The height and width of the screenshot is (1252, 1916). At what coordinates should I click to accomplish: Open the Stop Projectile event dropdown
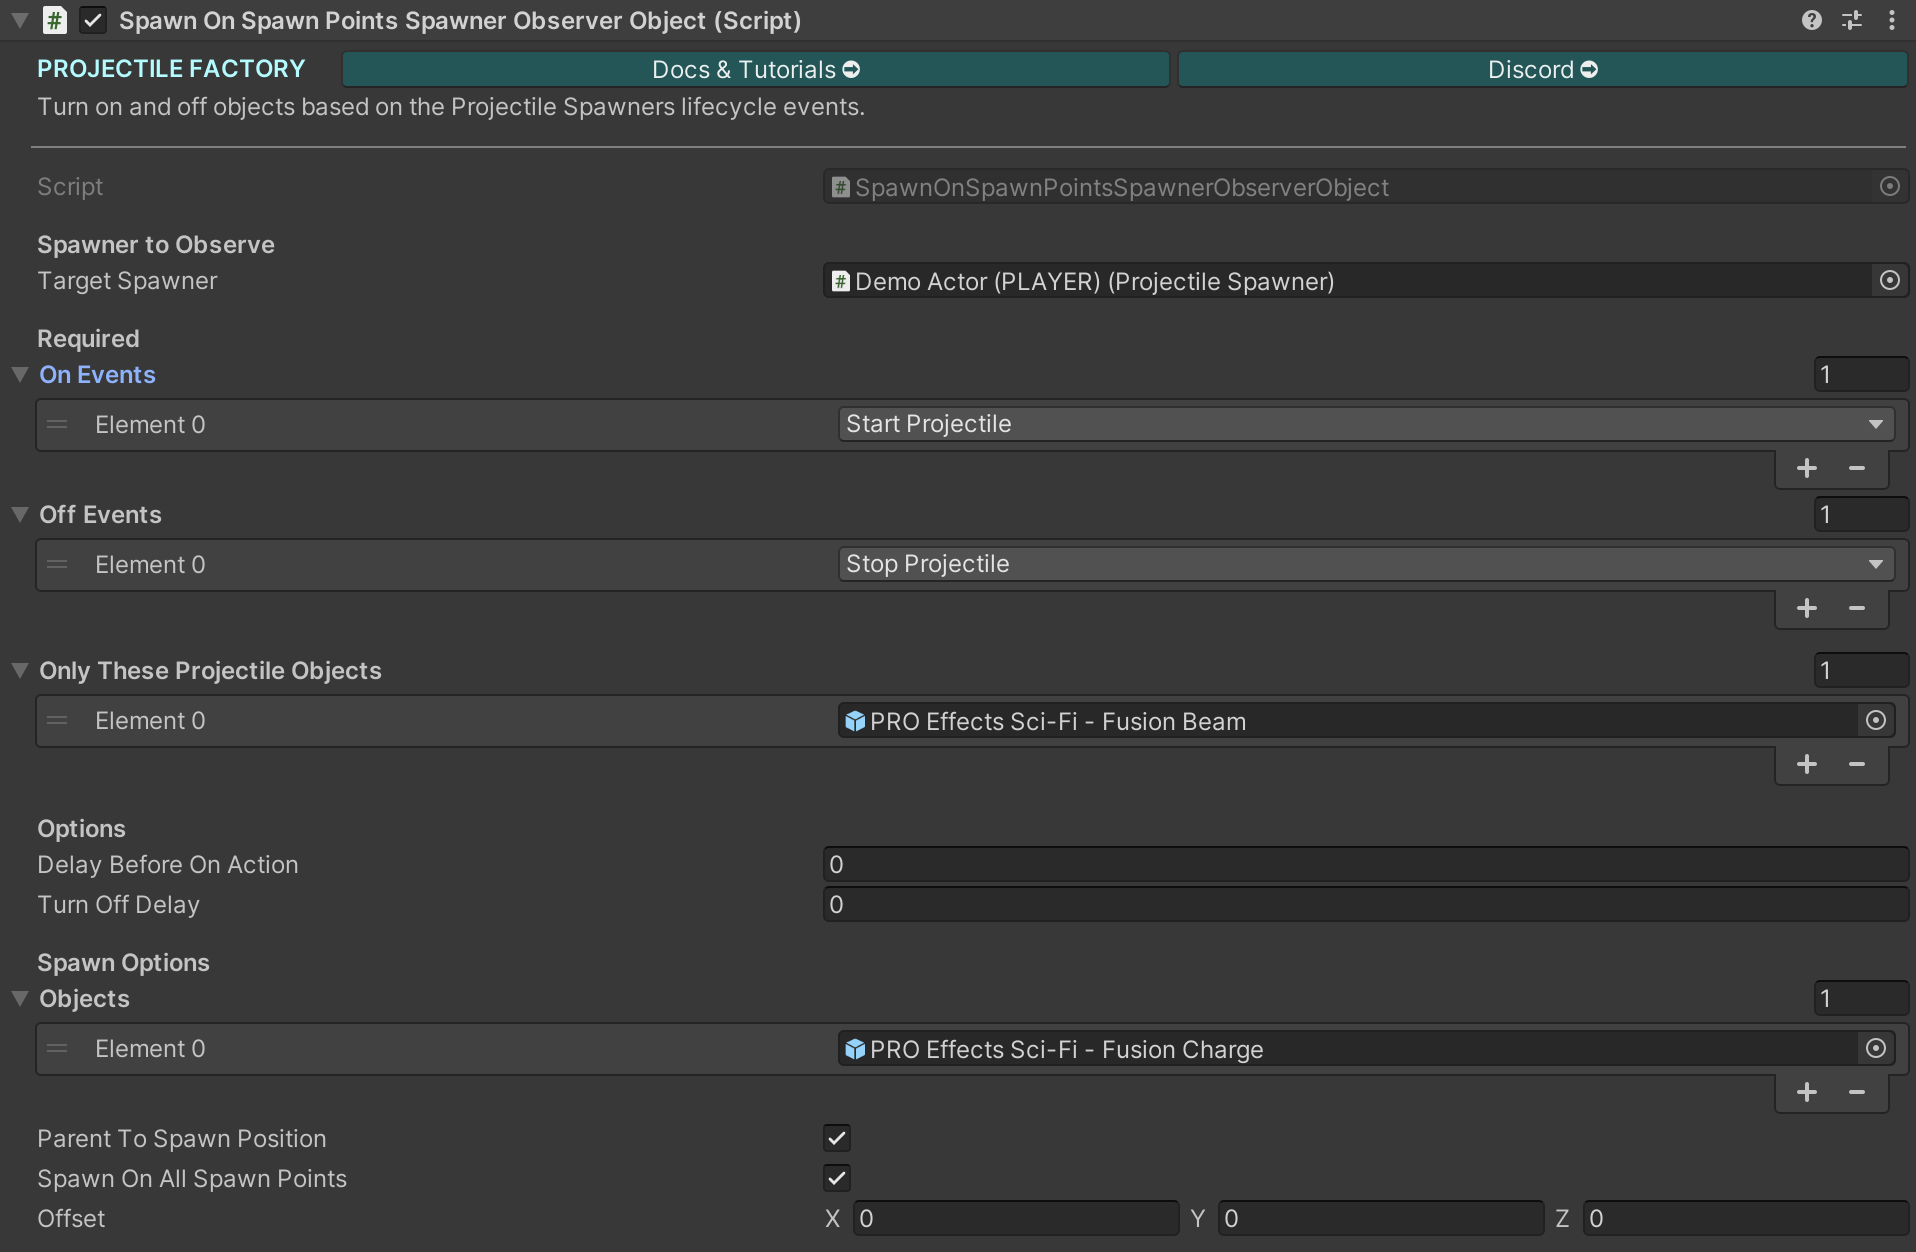click(1364, 564)
